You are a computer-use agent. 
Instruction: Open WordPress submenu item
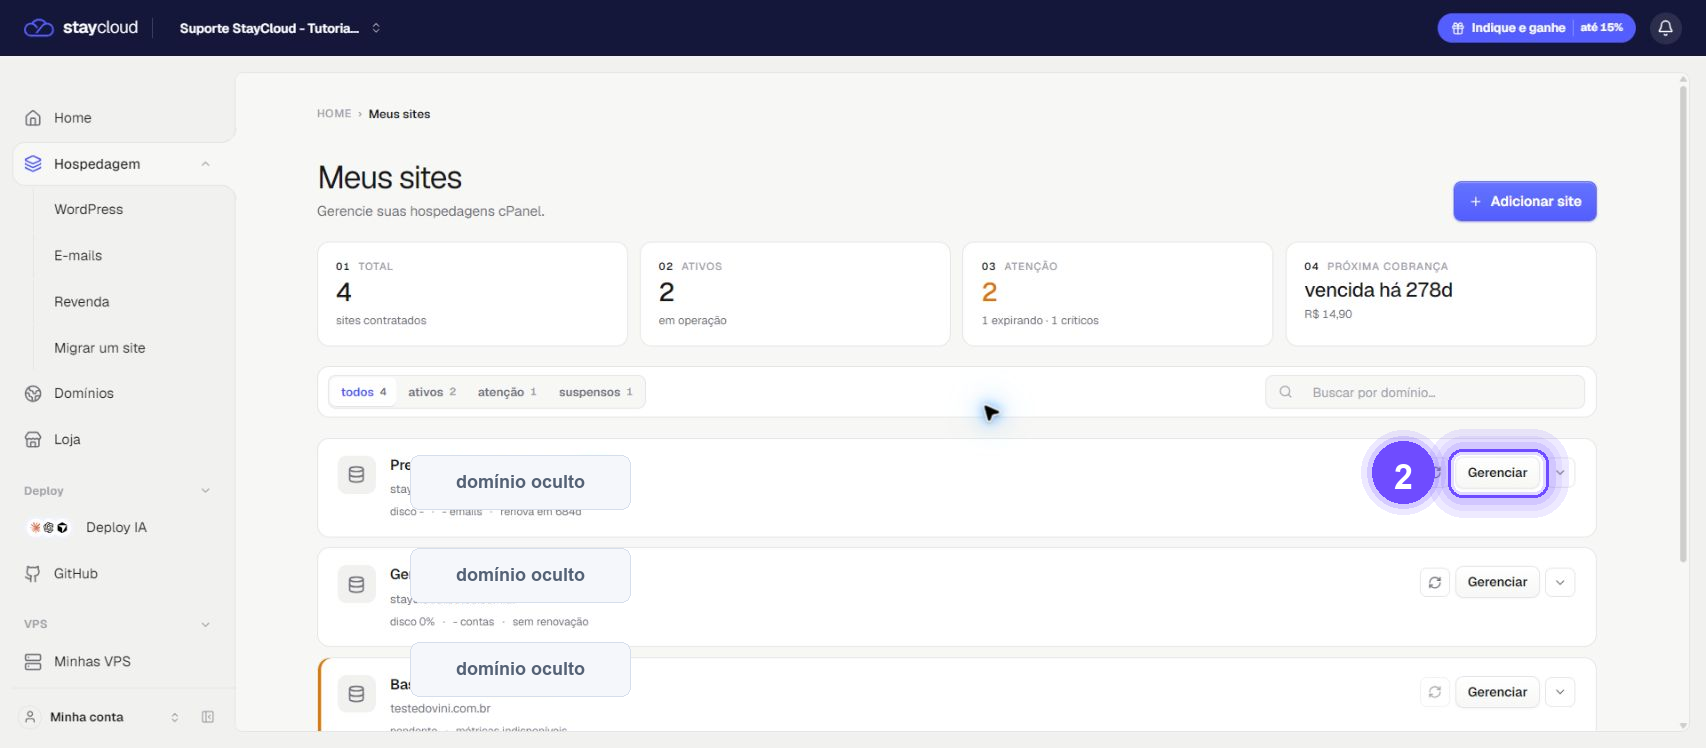pos(89,210)
